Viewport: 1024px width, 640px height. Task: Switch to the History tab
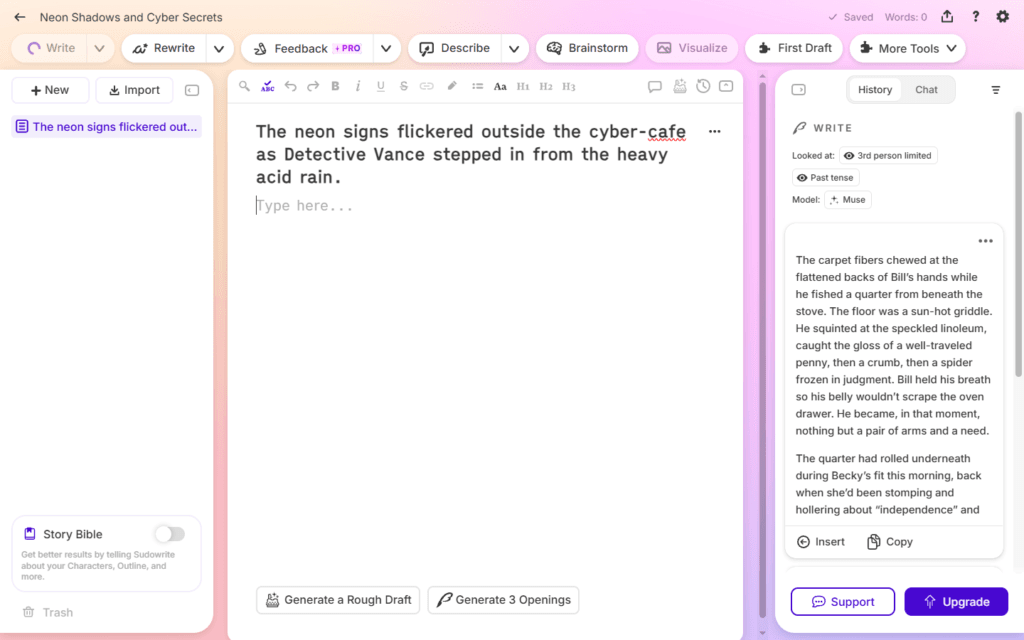point(874,89)
